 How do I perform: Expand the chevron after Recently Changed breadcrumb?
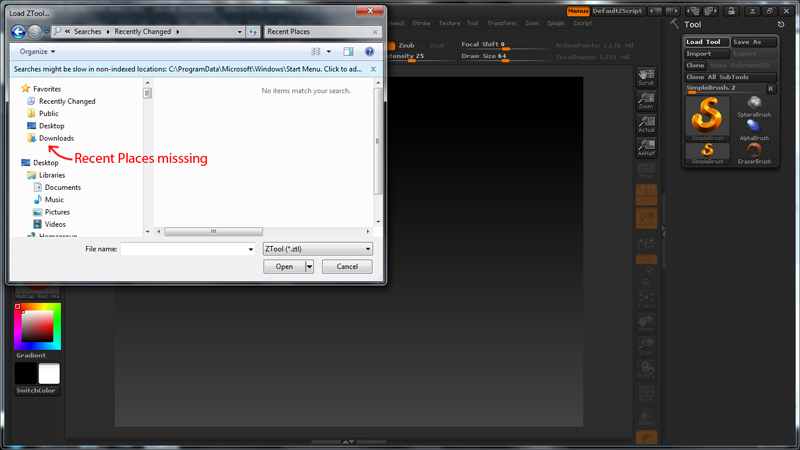[178, 32]
